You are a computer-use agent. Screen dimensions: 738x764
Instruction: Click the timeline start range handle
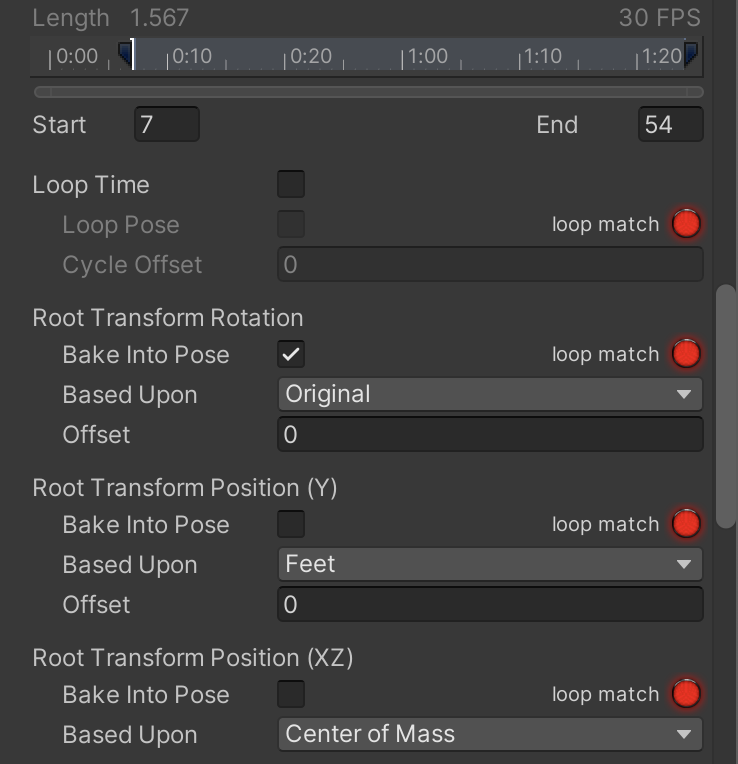pyautogui.click(x=125, y=52)
